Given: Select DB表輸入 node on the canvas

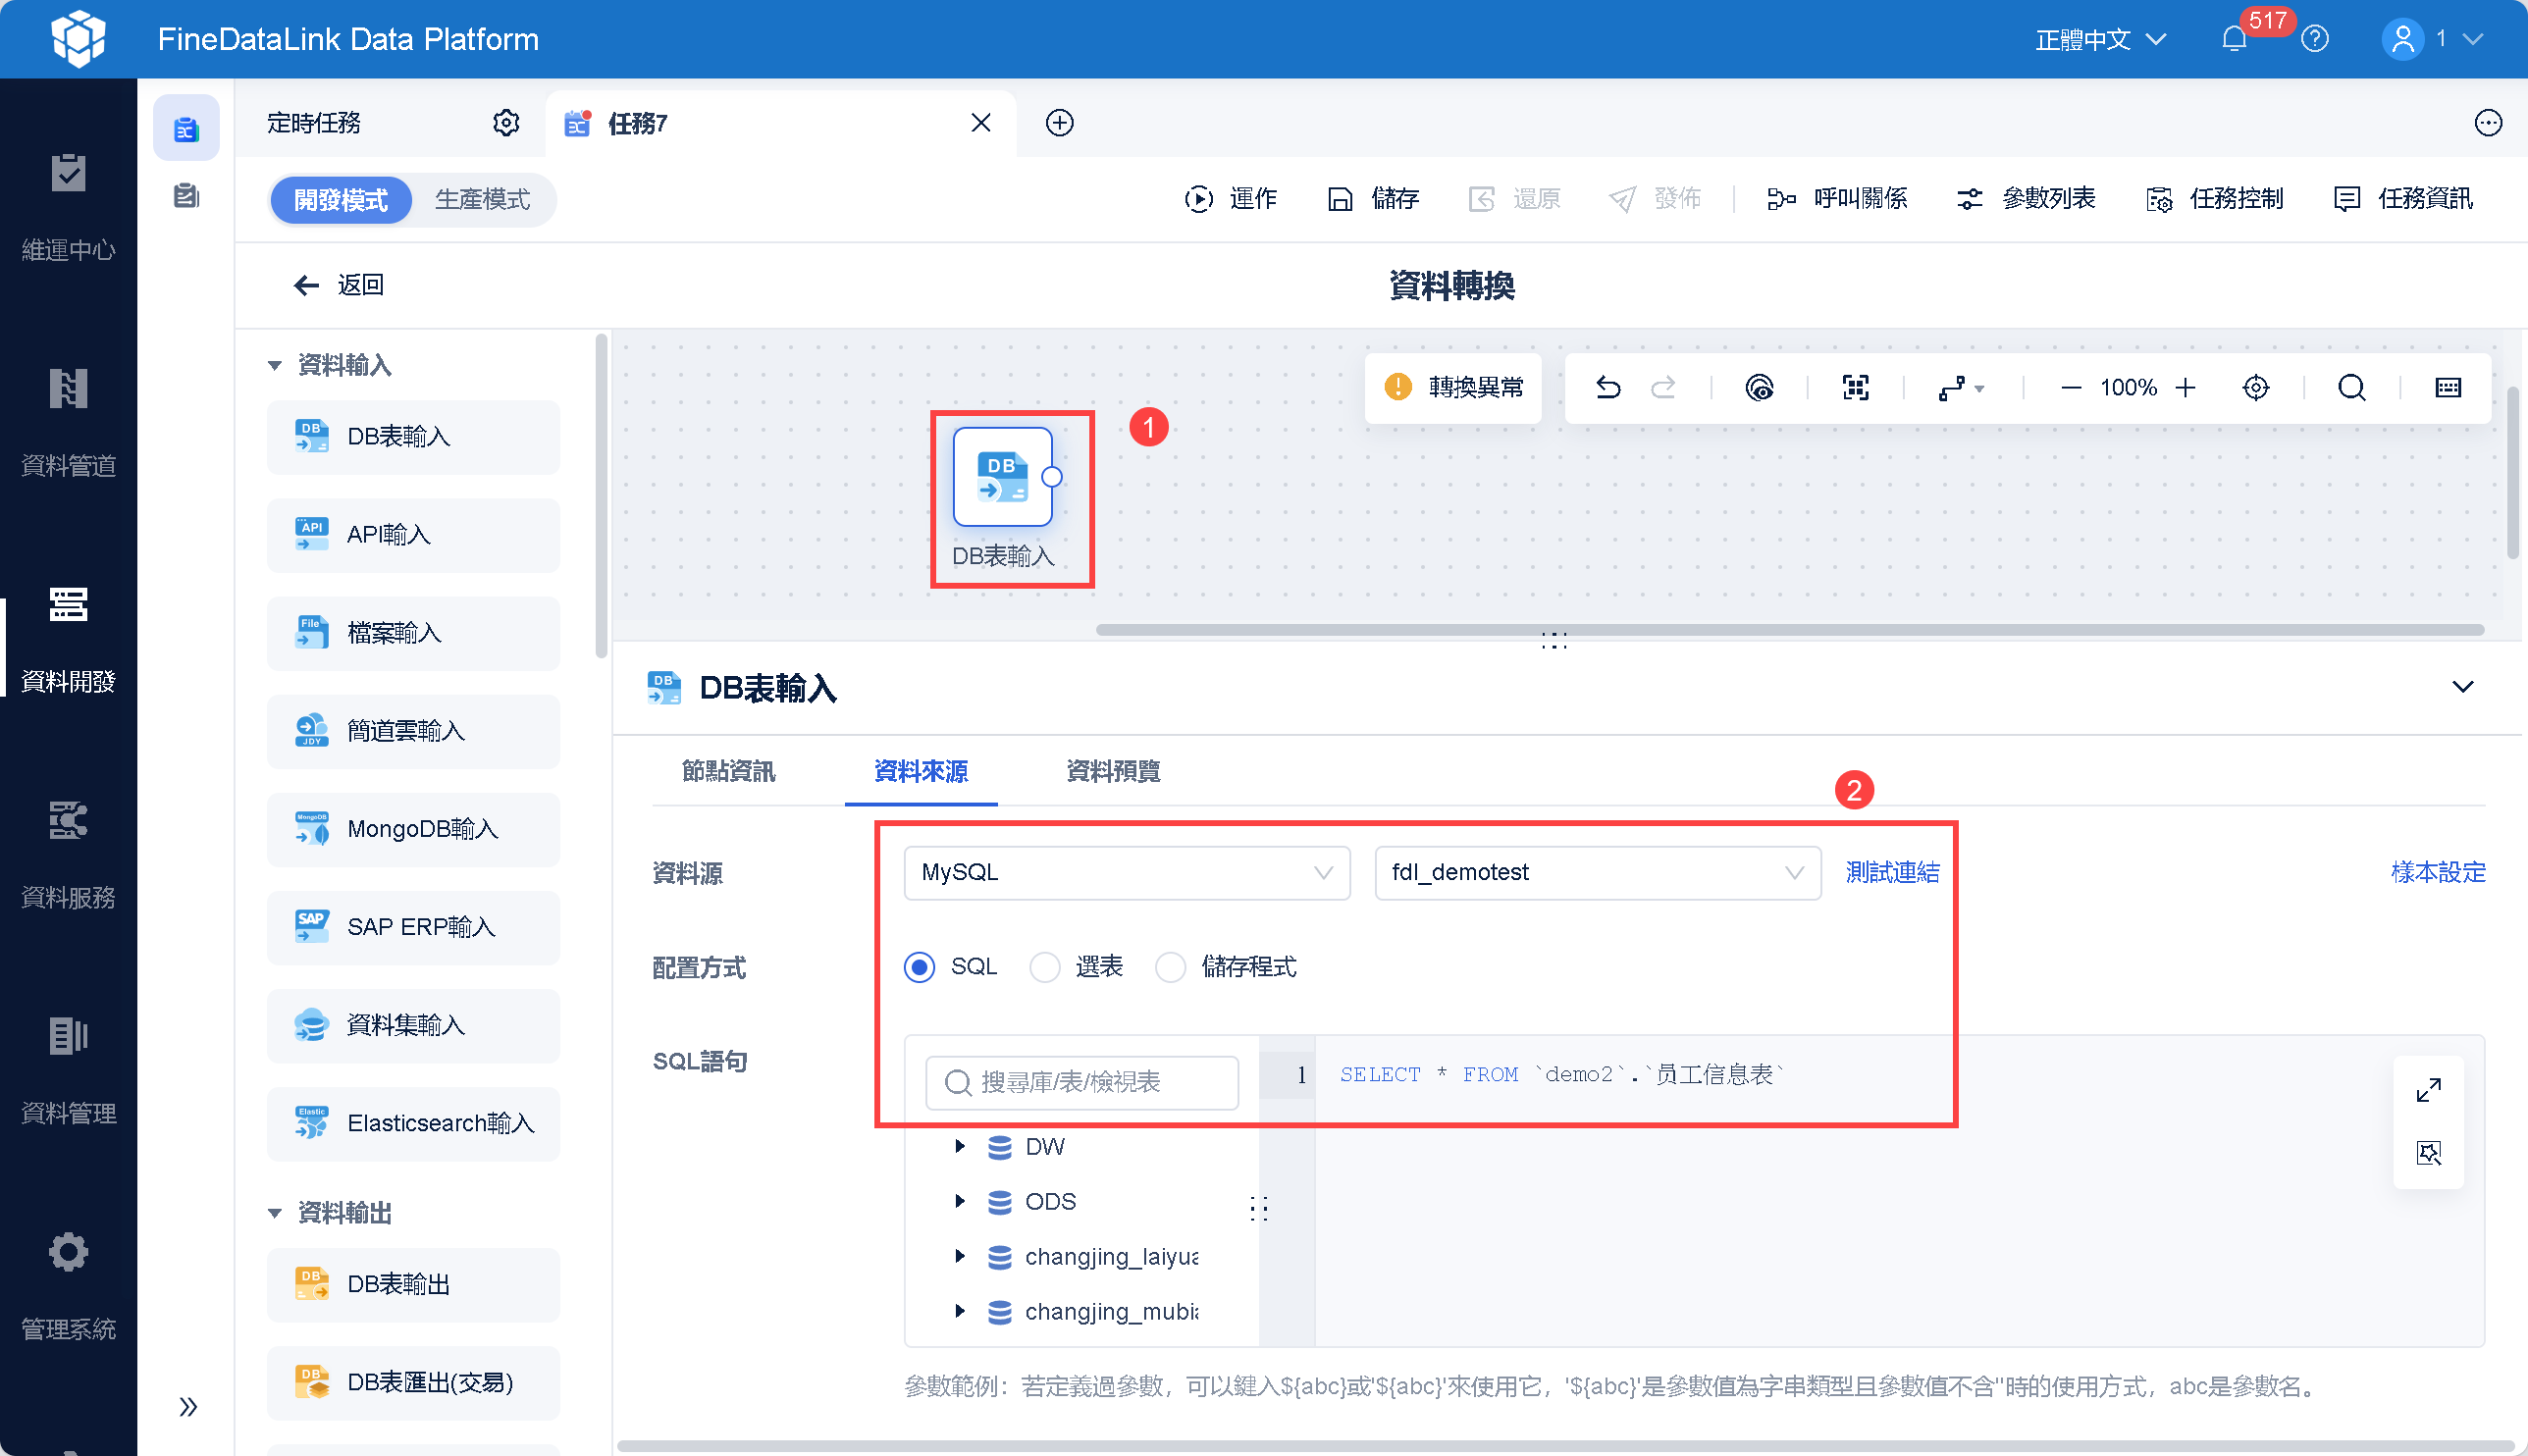Looking at the screenshot, I should coord(1002,478).
